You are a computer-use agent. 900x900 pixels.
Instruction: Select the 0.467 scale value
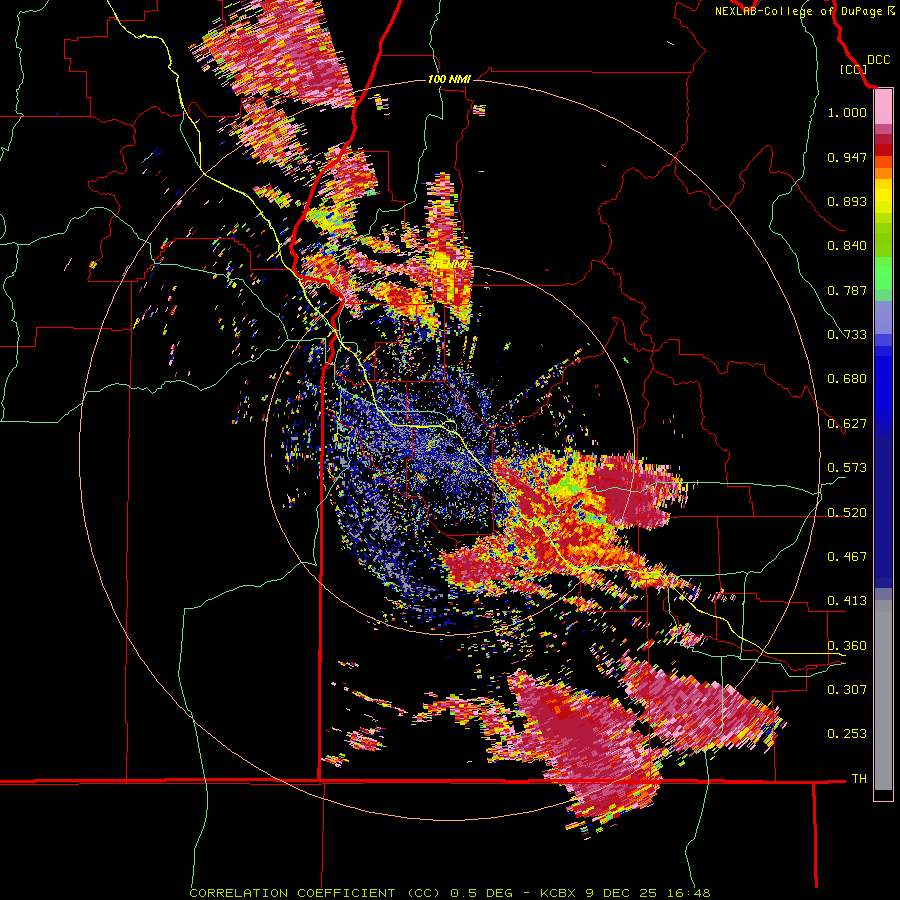(847, 557)
